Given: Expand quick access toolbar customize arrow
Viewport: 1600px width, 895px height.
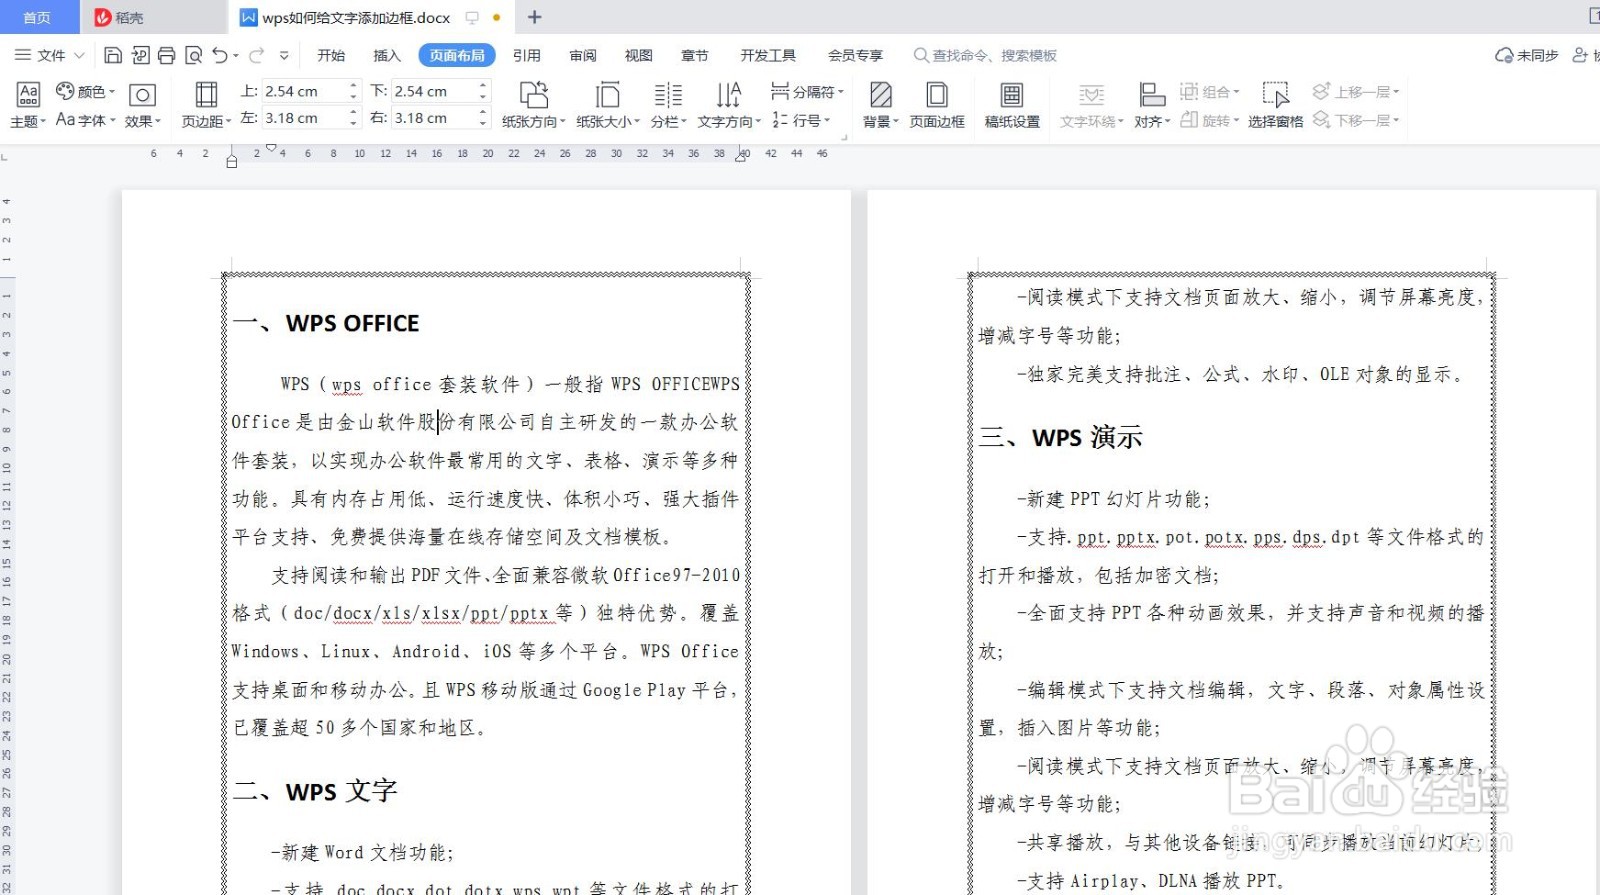Looking at the screenshot, I should tap(284, 55).
